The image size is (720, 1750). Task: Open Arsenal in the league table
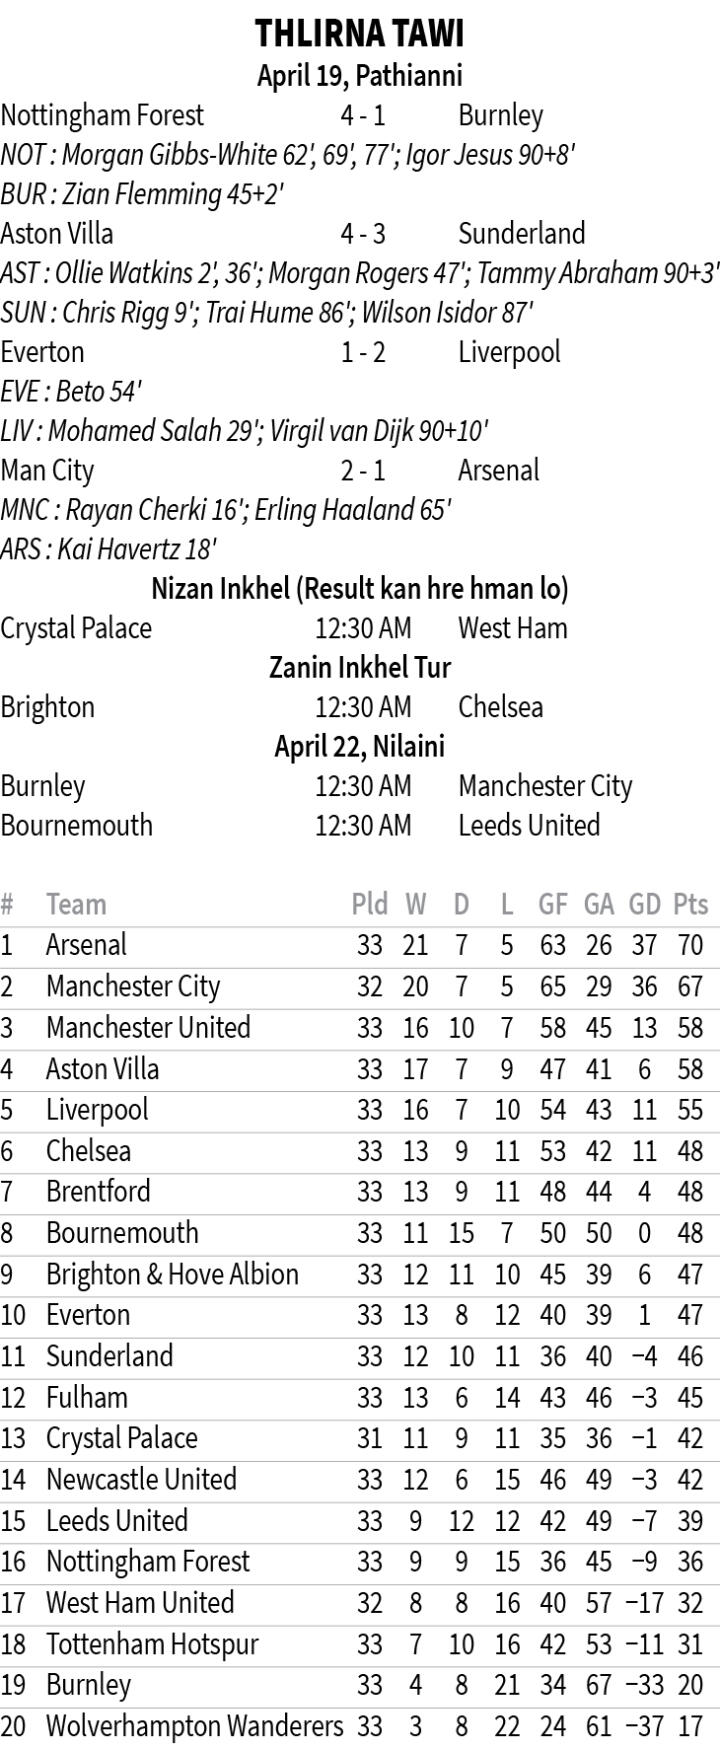87,945
